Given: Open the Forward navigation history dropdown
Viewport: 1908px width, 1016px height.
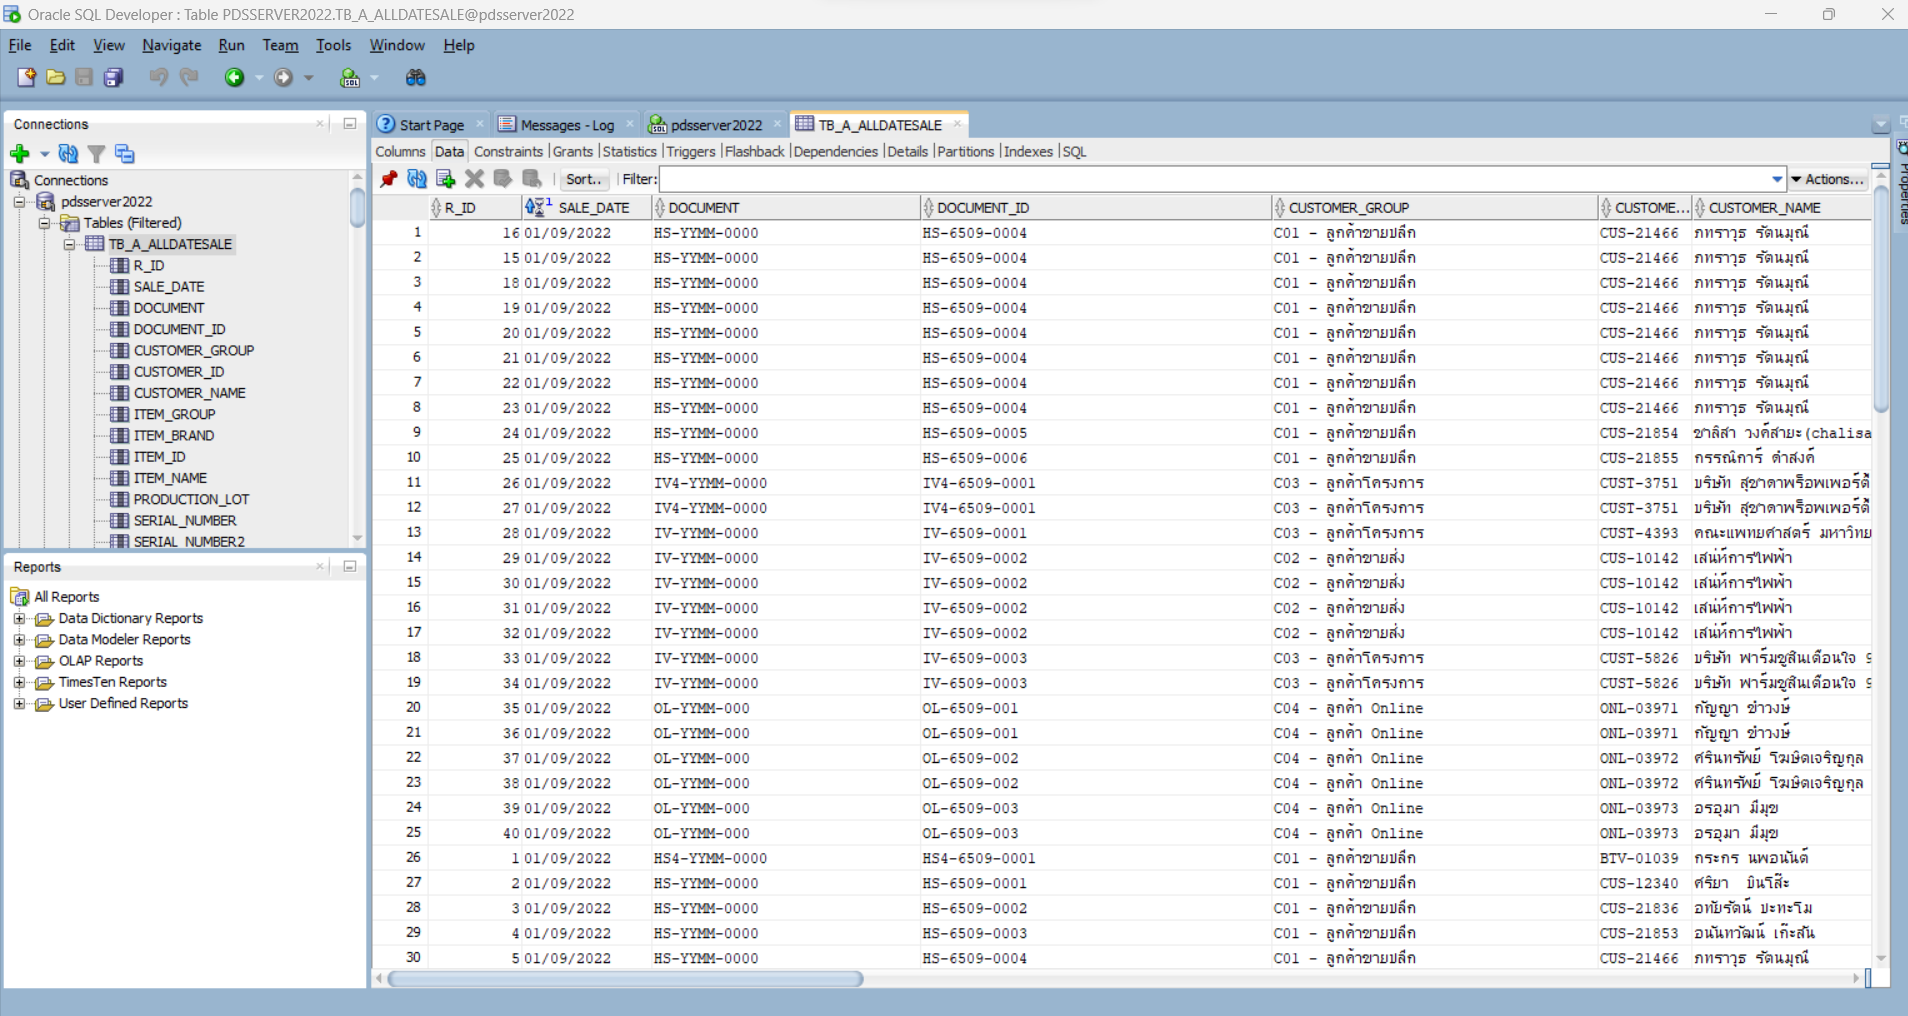Looking at the screenshot, I should coord(309,77).
